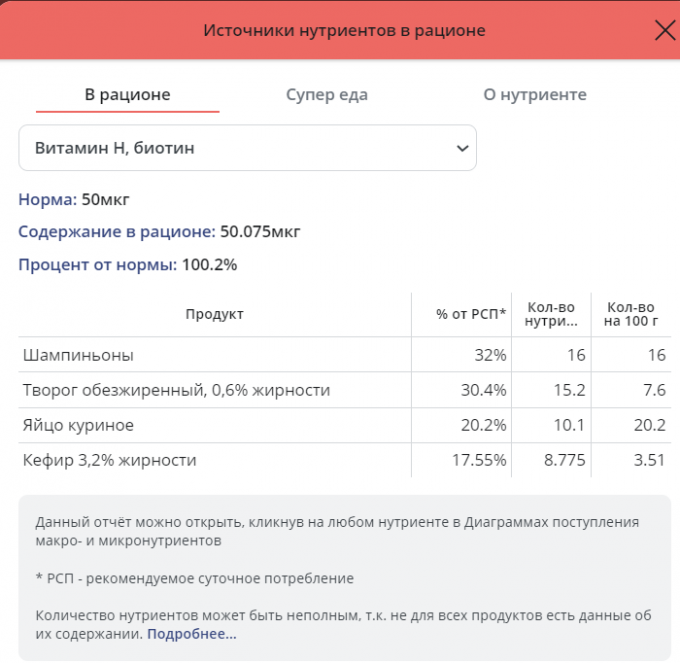Viewport: 680px width, 663px height.
Task: Click the 'Кол-во нутри...' column header
Action: 551,314
